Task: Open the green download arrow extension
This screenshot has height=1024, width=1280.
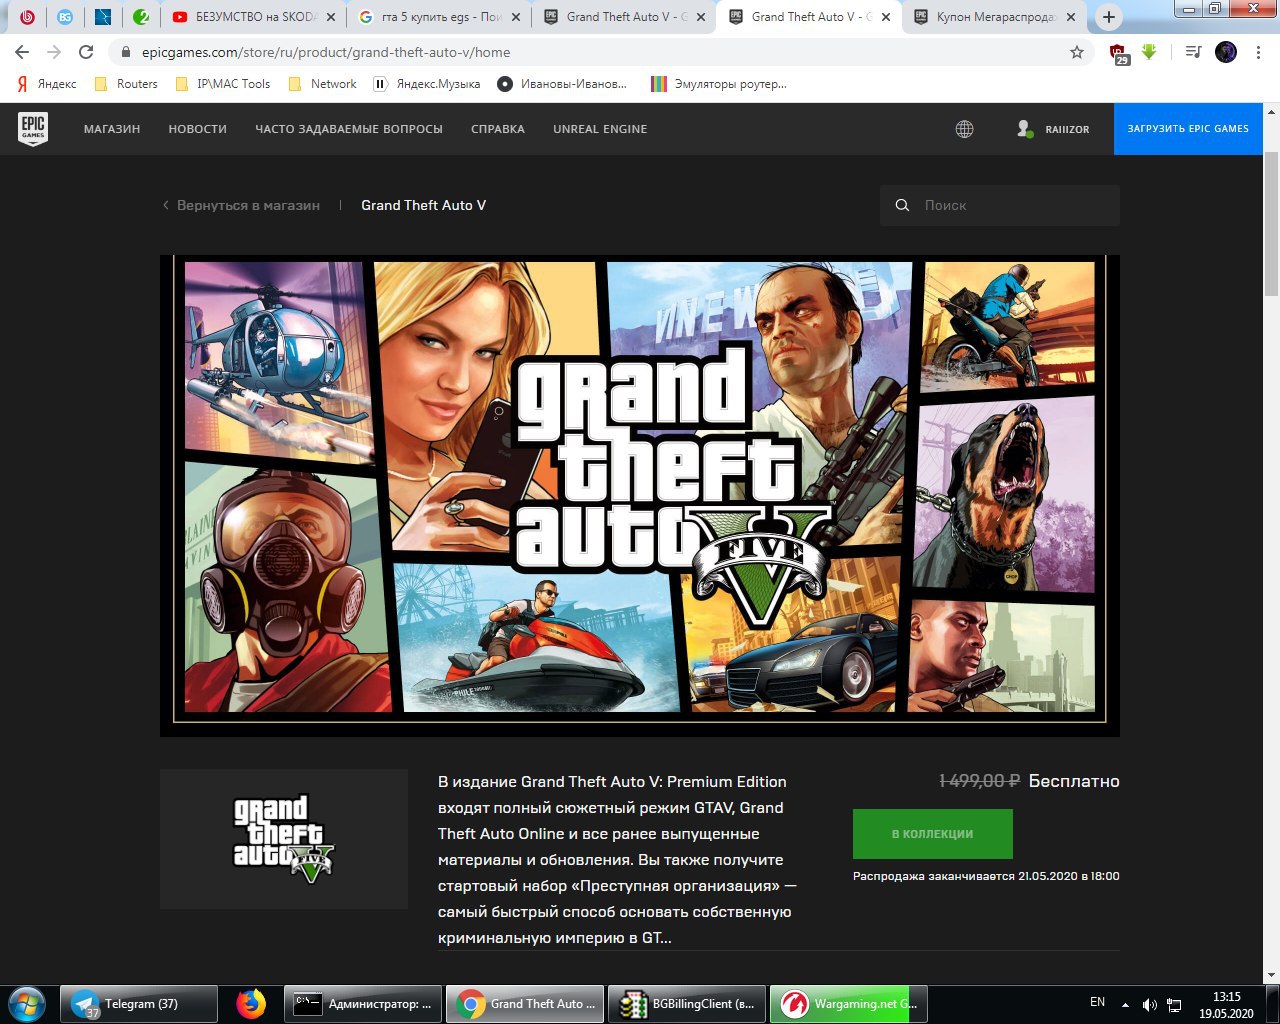Action: click(x=1149, y=52)
